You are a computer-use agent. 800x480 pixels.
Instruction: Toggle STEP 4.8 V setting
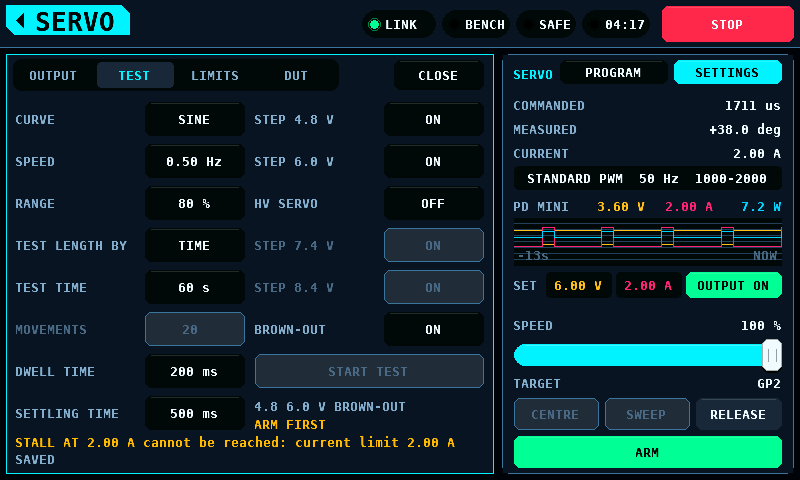[x=434, y=119]
